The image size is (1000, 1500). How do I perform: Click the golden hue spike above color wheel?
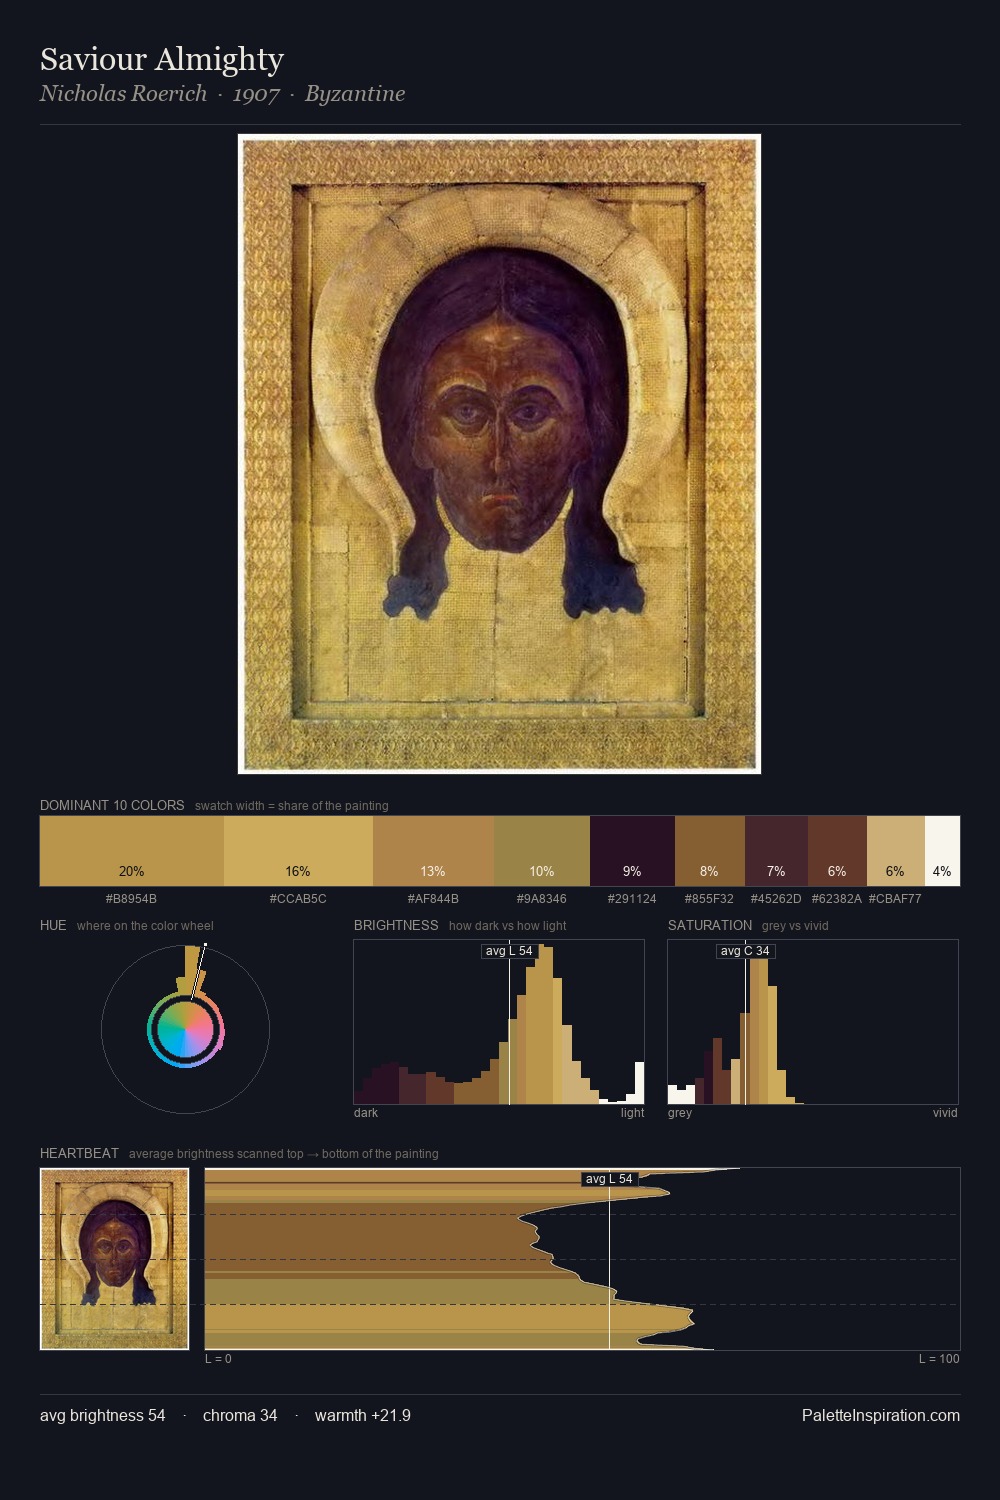pos(191,969)
